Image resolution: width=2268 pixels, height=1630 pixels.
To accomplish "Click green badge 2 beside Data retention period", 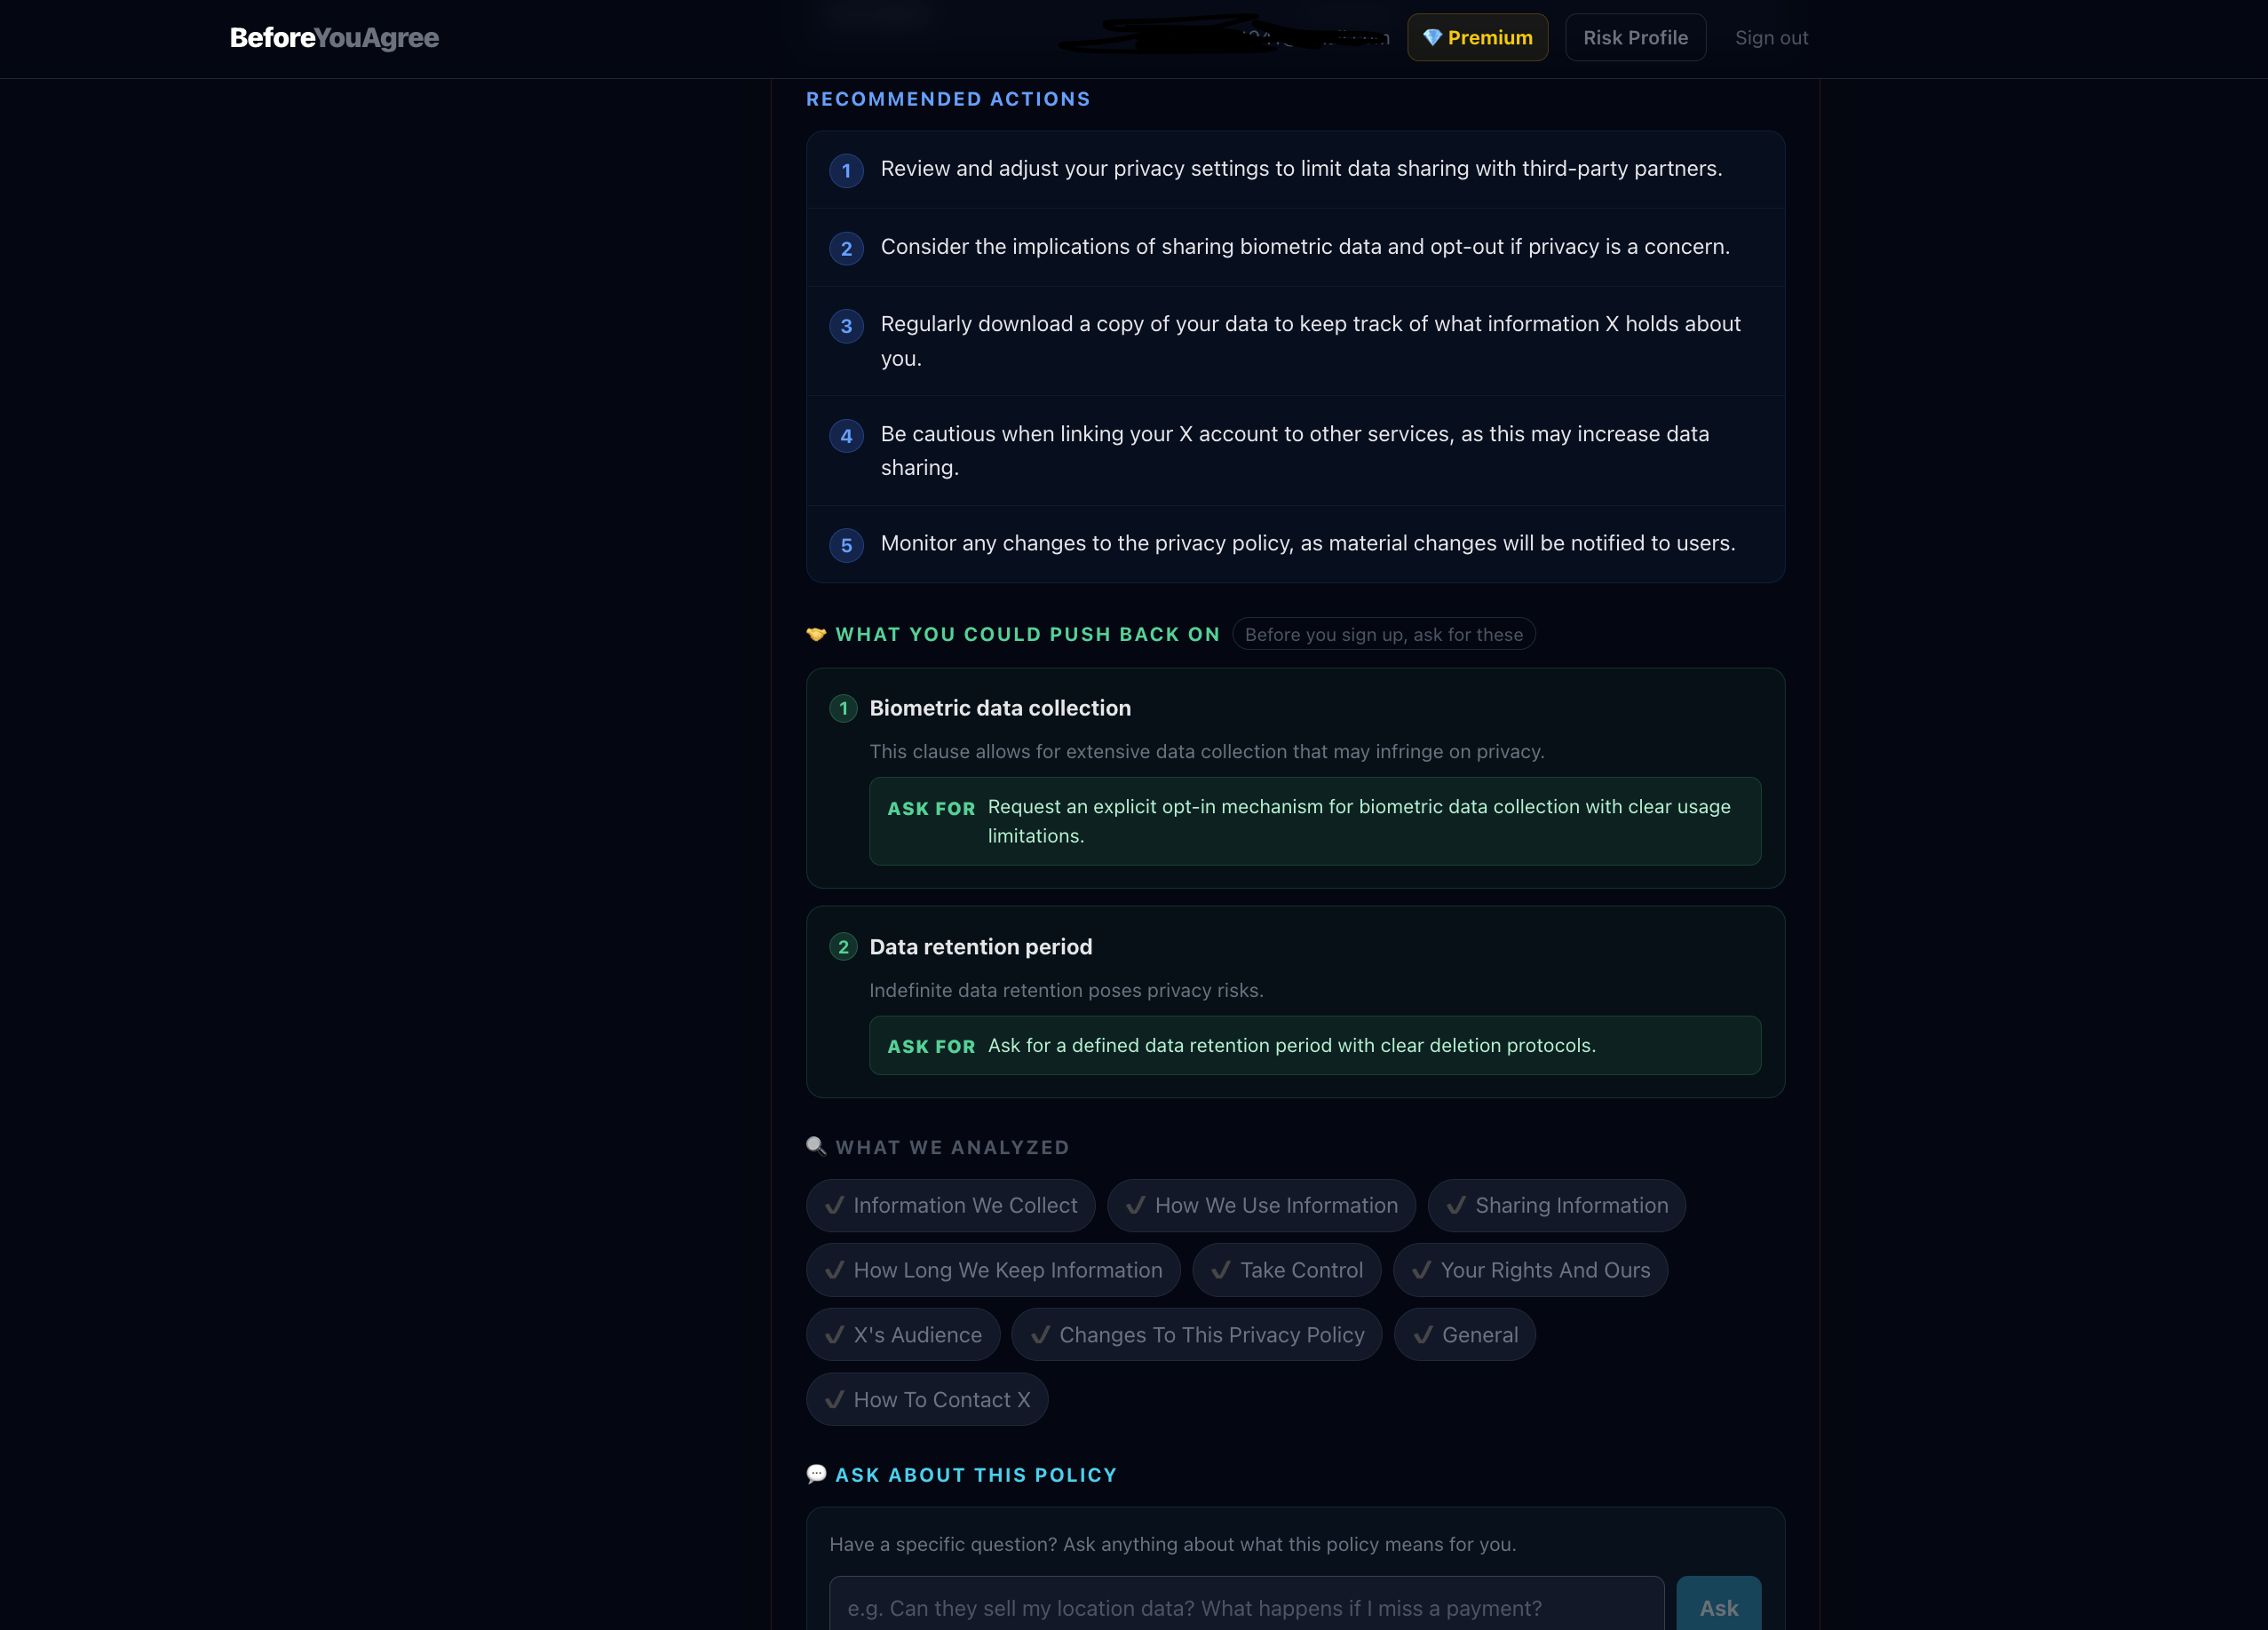I will tap(843, 947).
